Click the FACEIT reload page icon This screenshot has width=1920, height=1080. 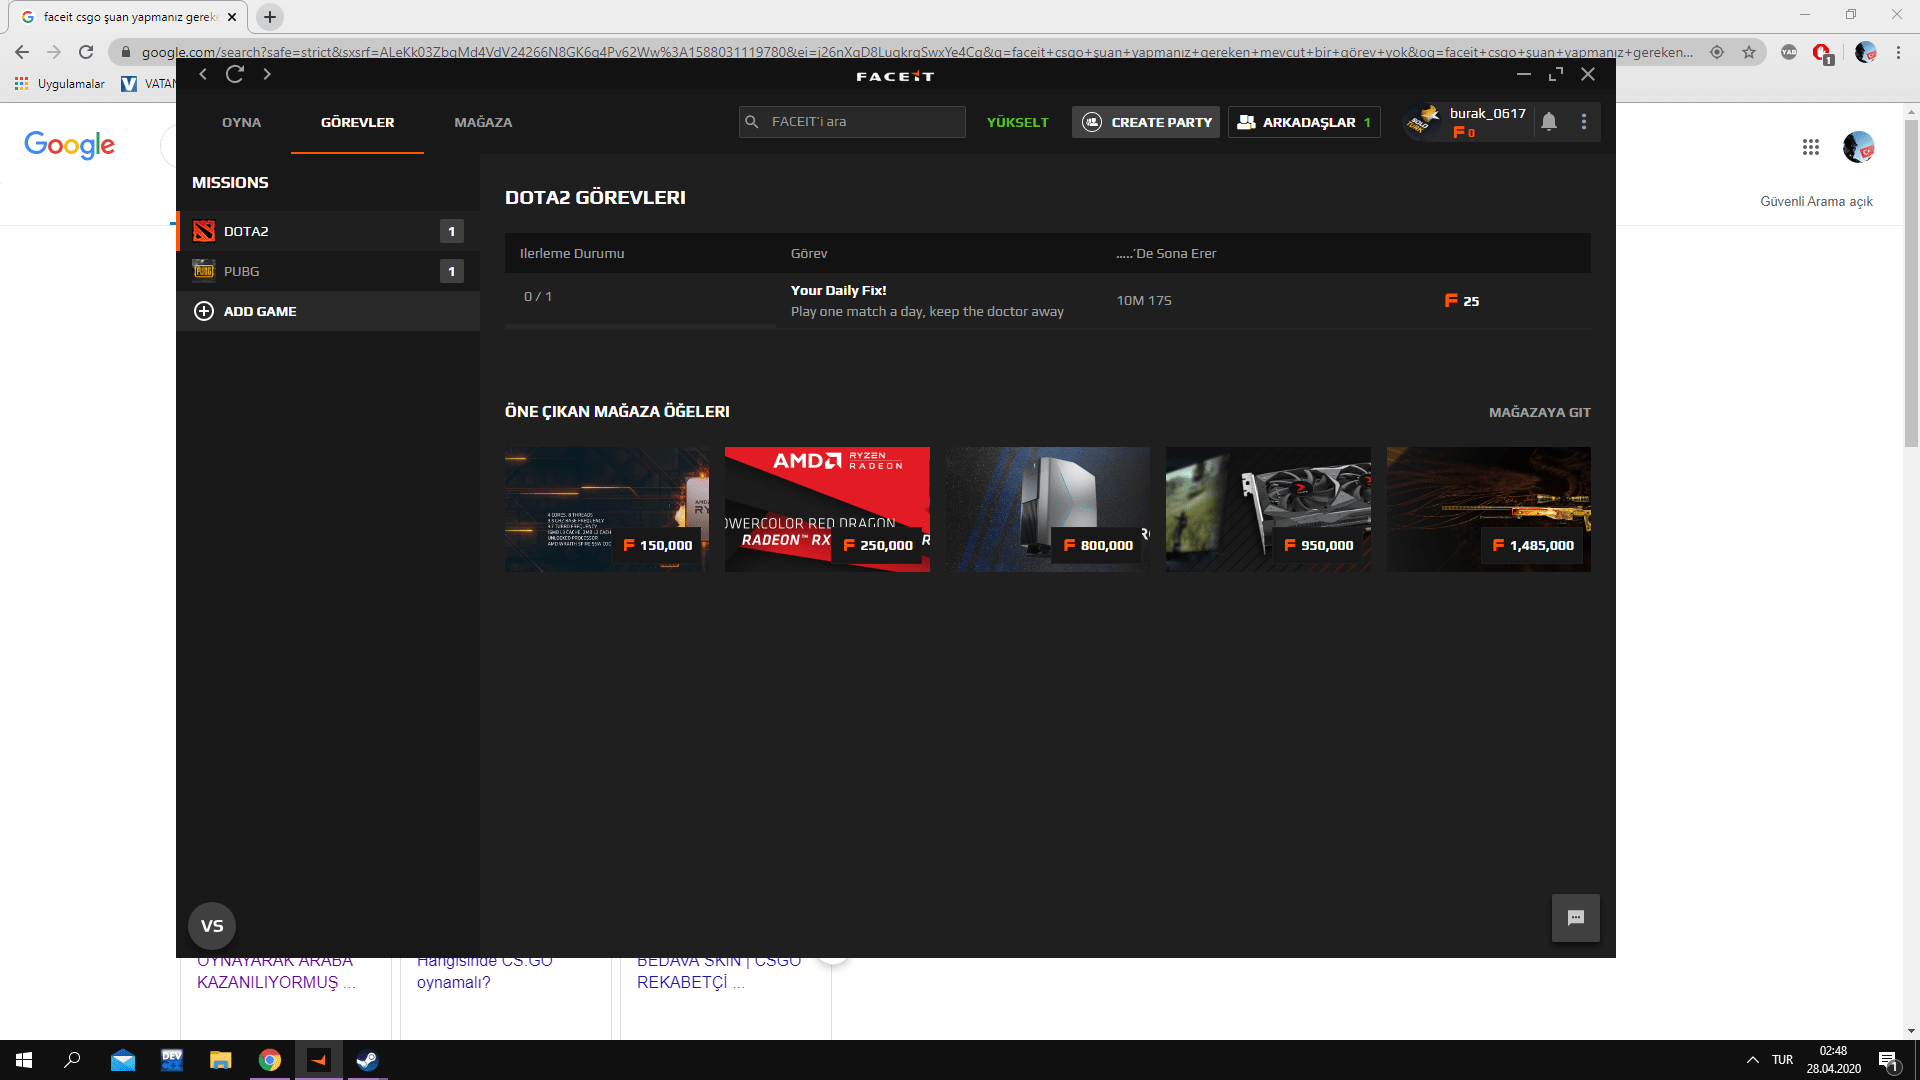(x=235, y=74)
